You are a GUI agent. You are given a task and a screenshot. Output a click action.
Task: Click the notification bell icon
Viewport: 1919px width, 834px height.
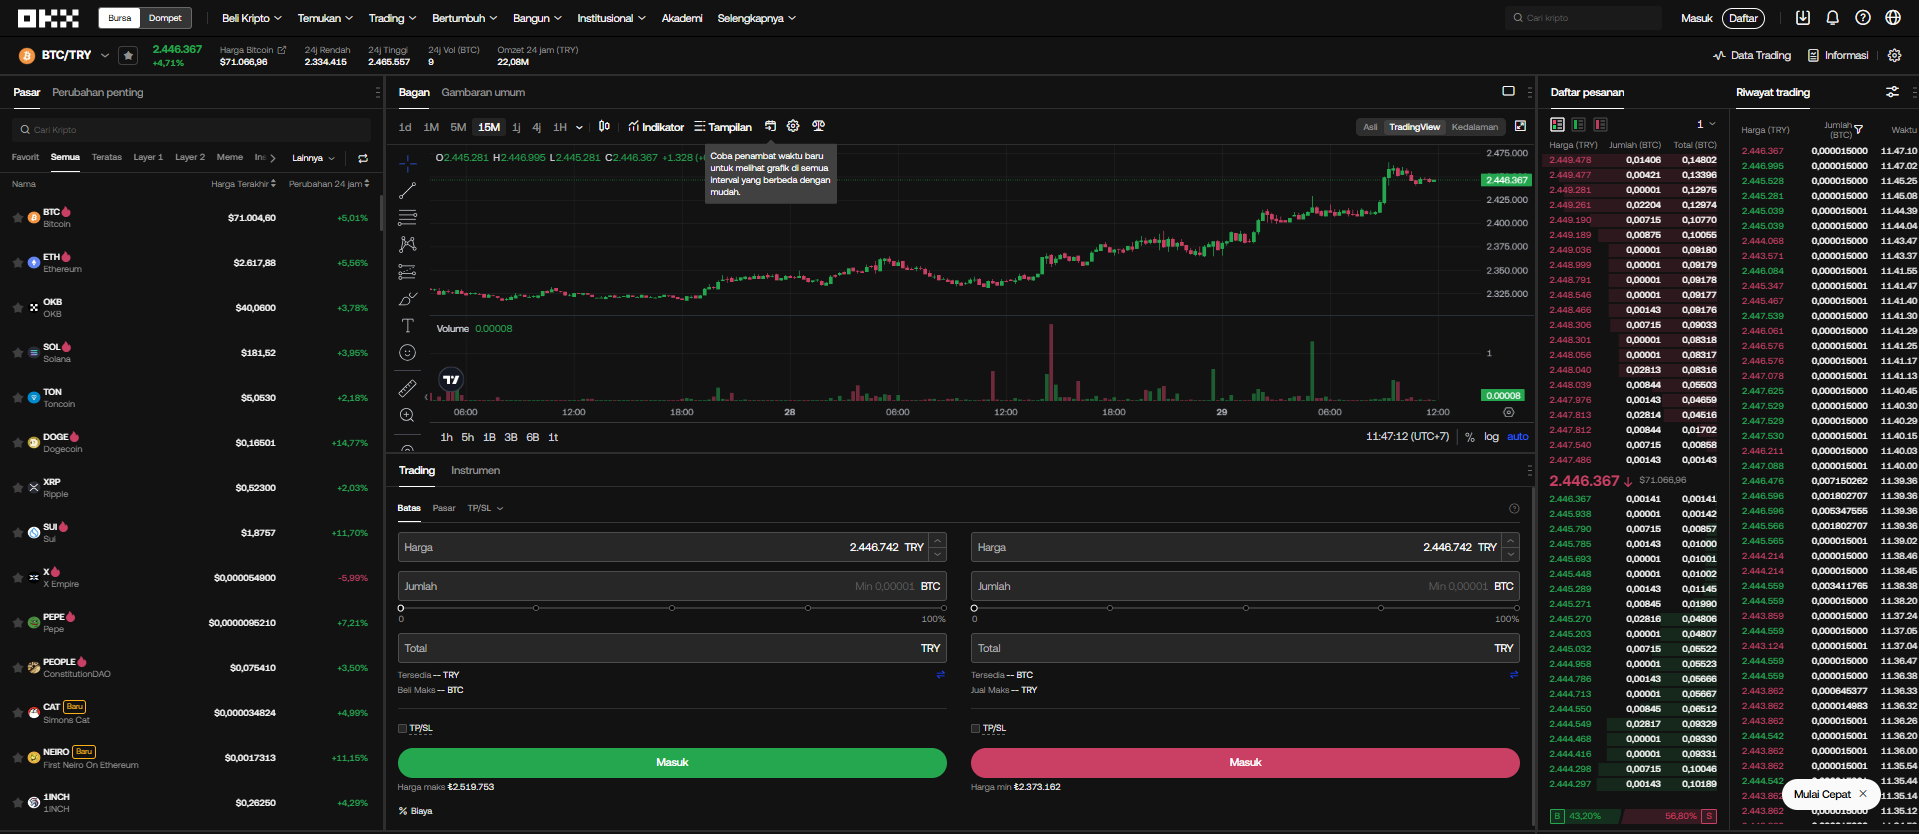click(1832, 18)
